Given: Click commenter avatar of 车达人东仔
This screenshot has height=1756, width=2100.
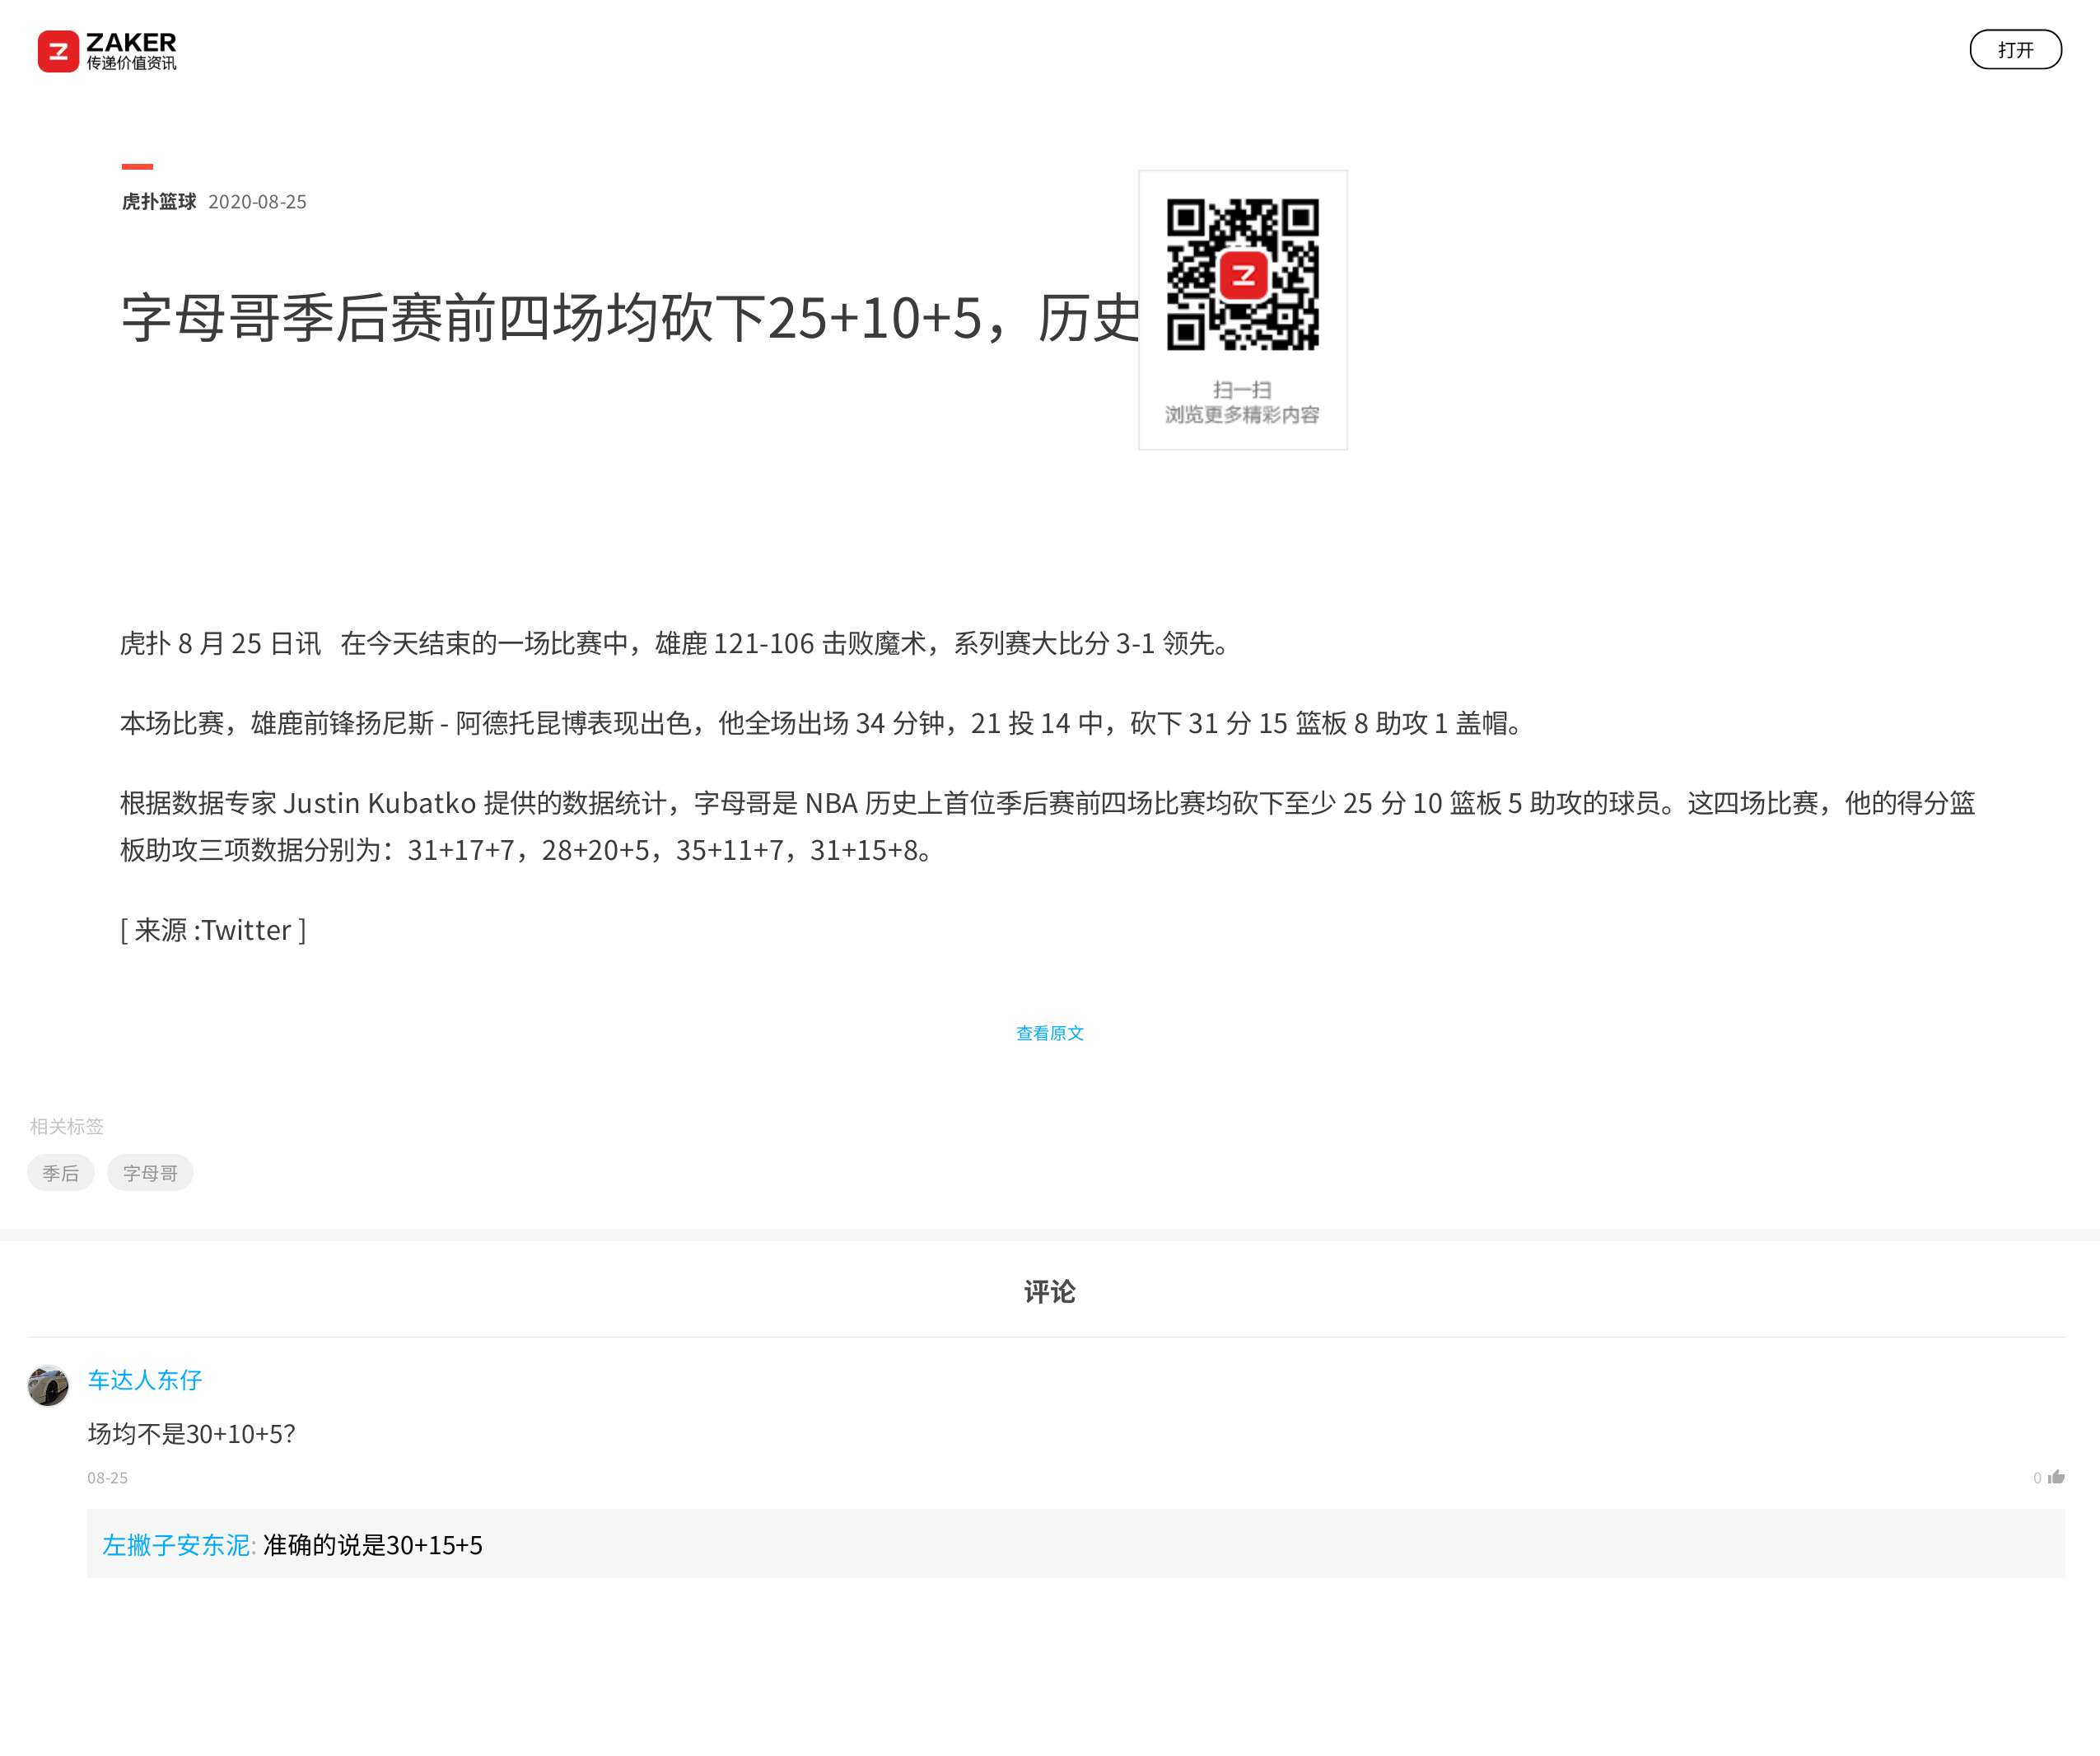Looking at the screenshot, I should [48, 1386].
